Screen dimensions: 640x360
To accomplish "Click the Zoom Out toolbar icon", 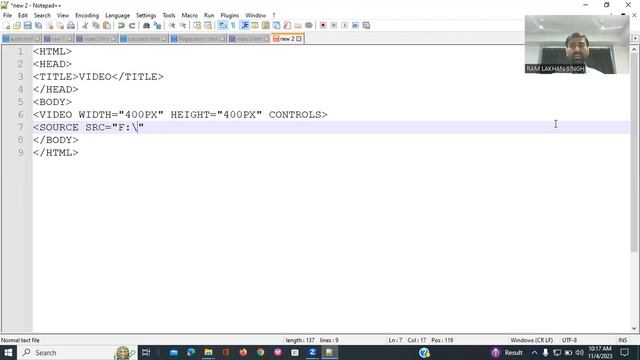I will (x=182, y=25).
